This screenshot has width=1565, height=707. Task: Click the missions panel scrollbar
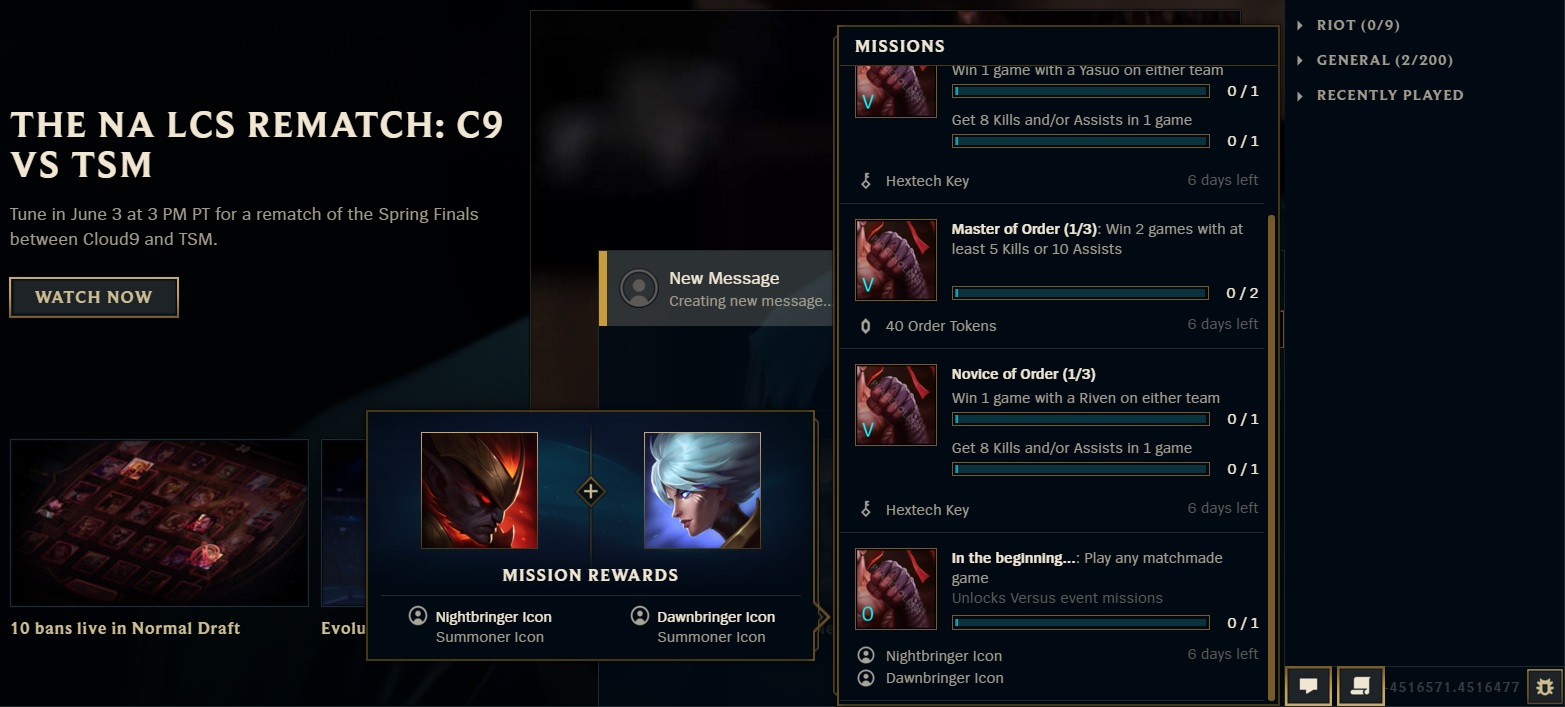point(1271,457)
